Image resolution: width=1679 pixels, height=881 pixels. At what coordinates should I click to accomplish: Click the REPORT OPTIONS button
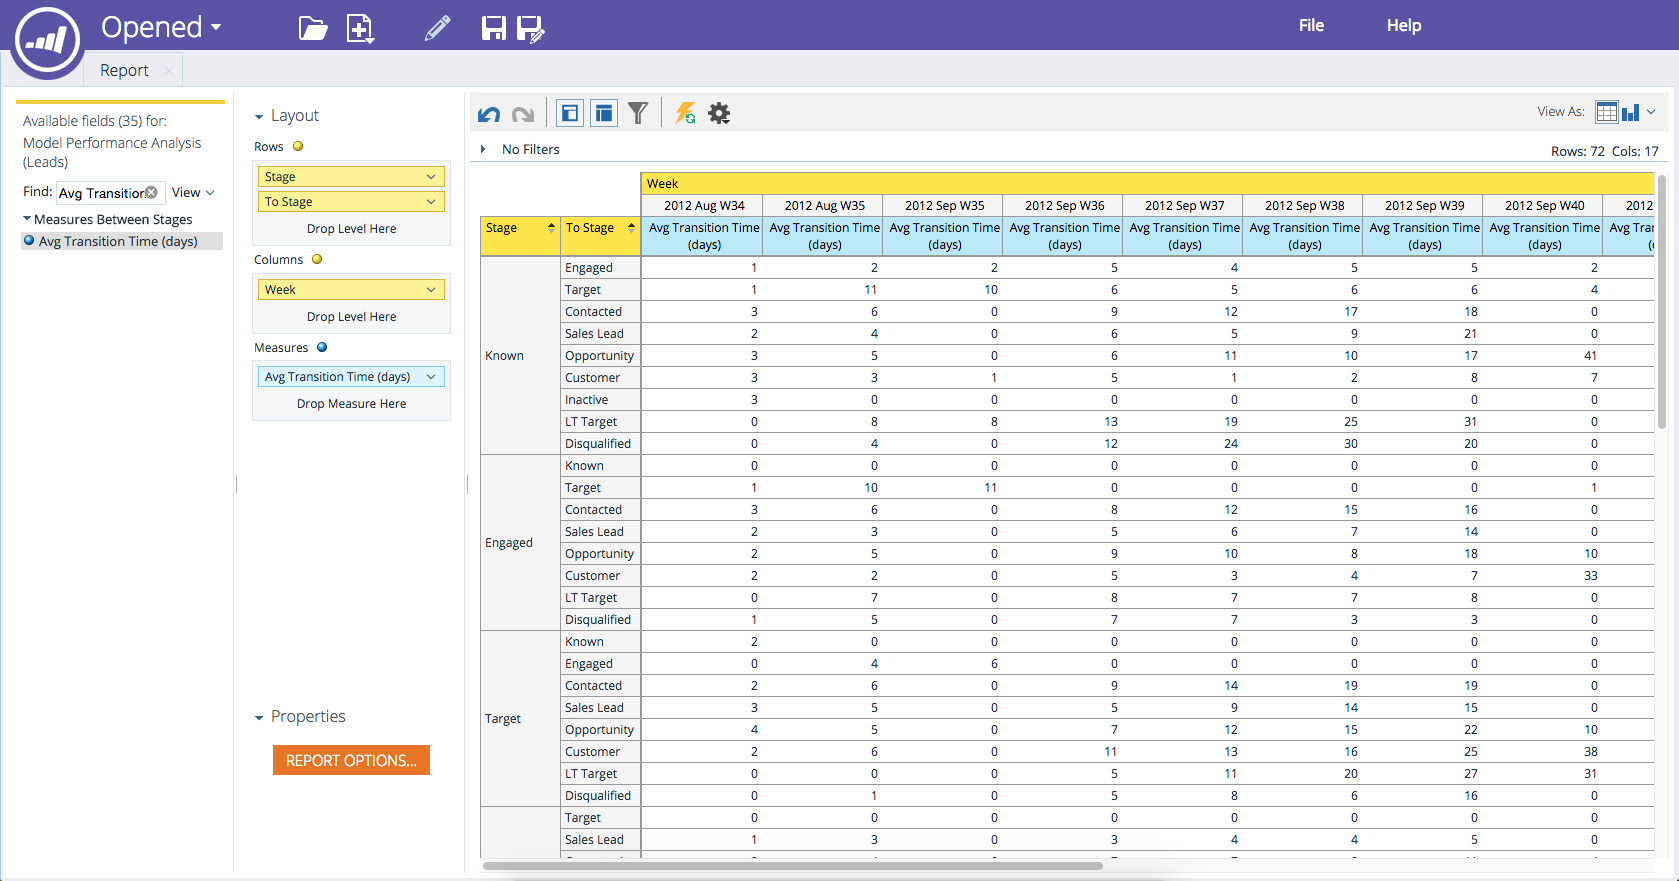(351, 760)
